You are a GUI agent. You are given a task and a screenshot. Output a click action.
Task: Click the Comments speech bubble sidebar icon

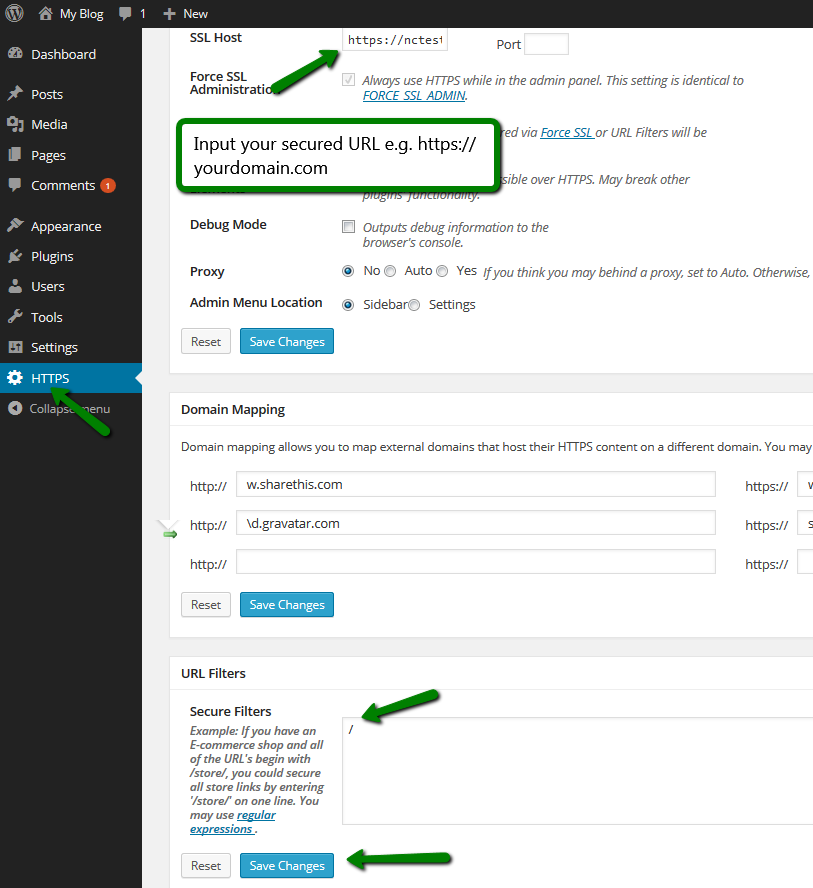pyautogui.click(x=15, y=185)
